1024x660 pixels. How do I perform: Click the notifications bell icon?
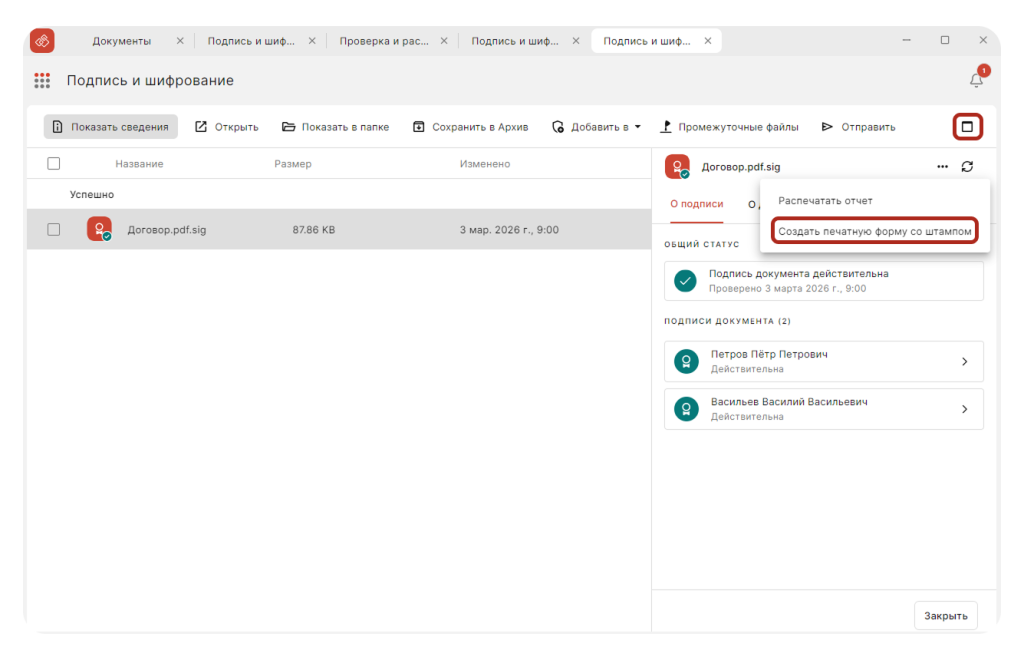(x=976, y=81)
